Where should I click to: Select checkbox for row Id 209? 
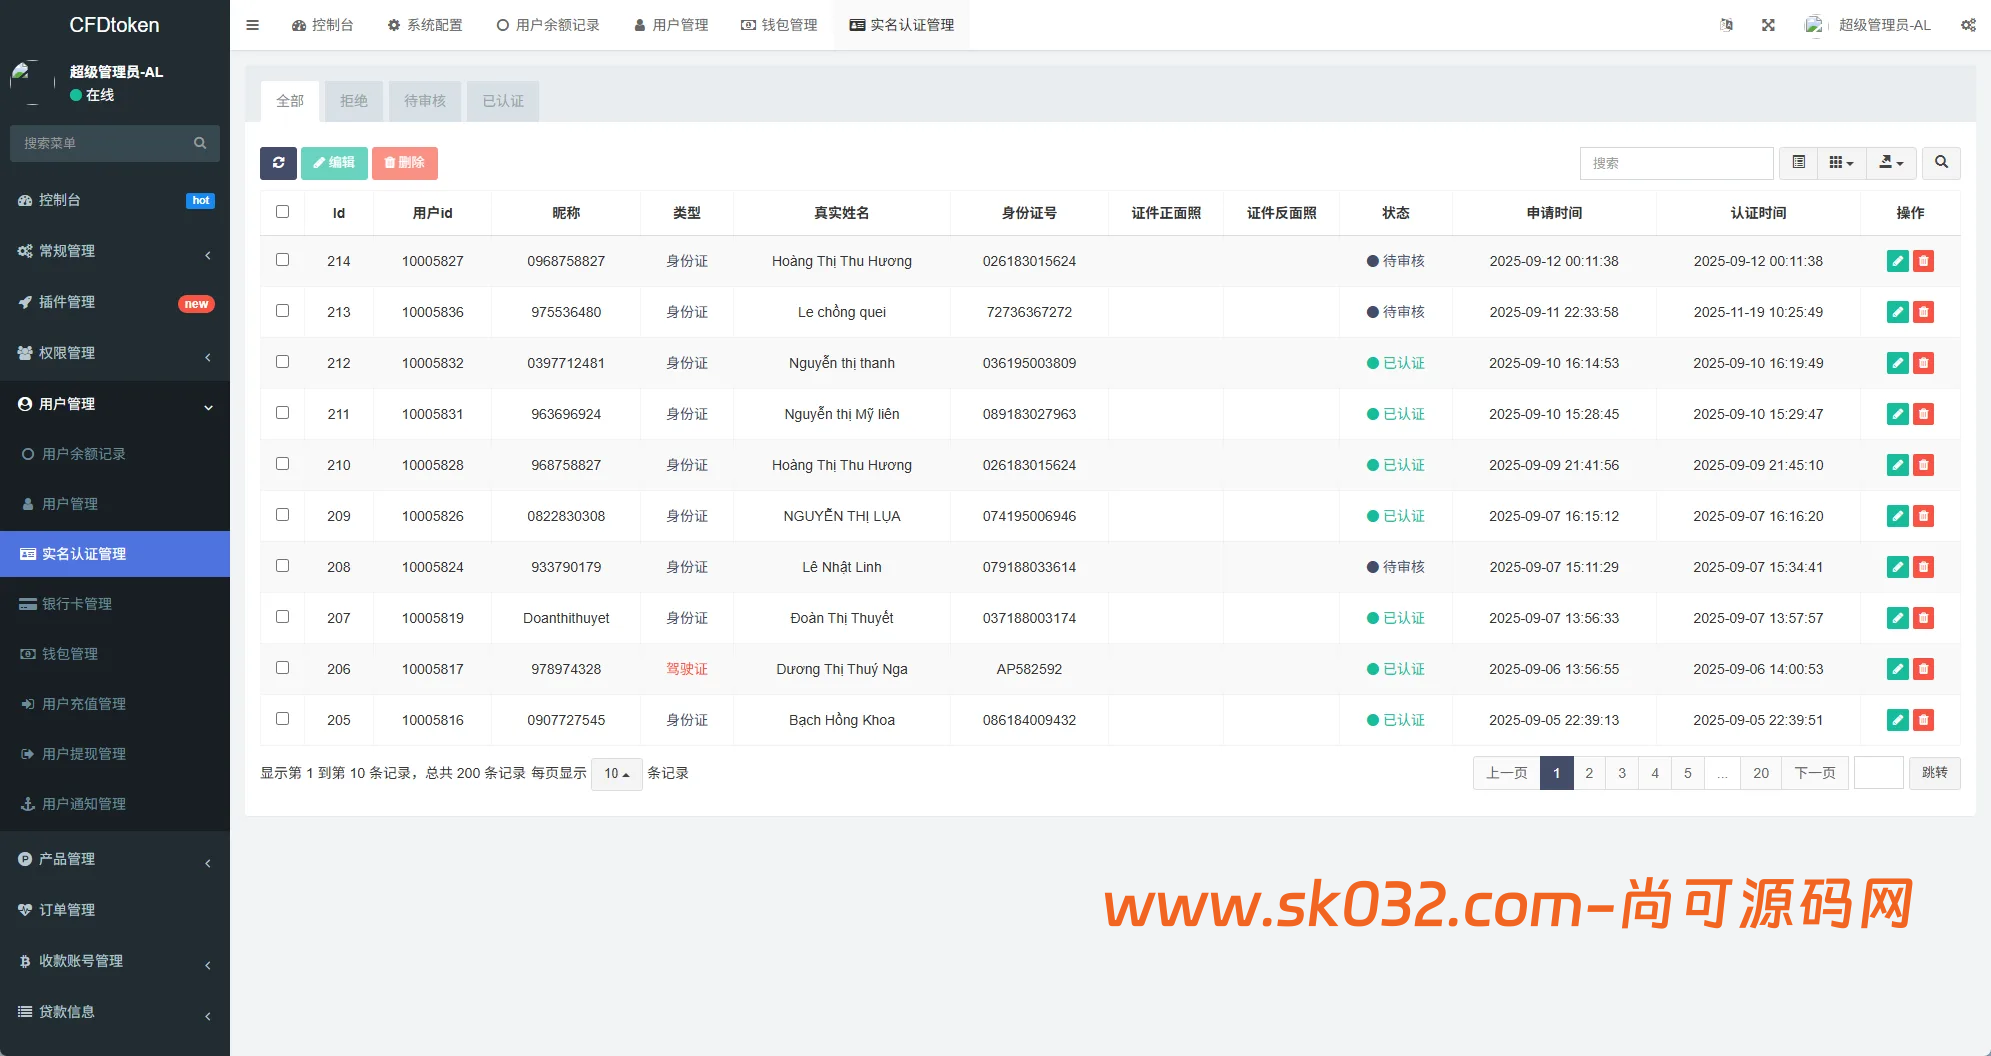pyautogui.click(x=282, y=515)
